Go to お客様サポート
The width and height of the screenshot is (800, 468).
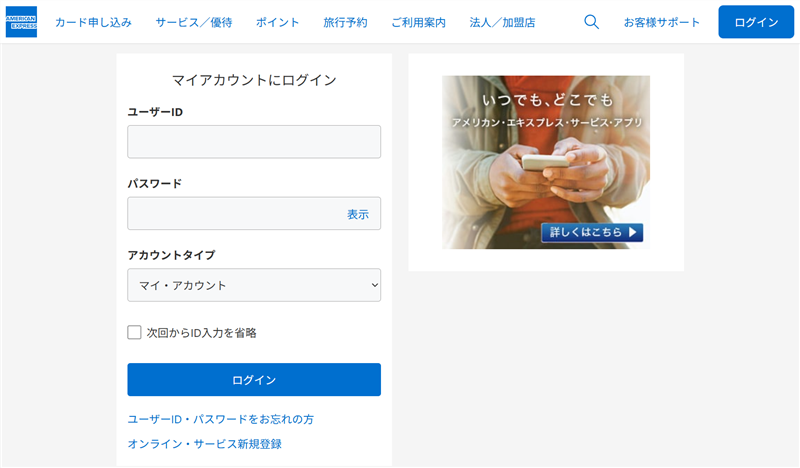pos(662,22)
